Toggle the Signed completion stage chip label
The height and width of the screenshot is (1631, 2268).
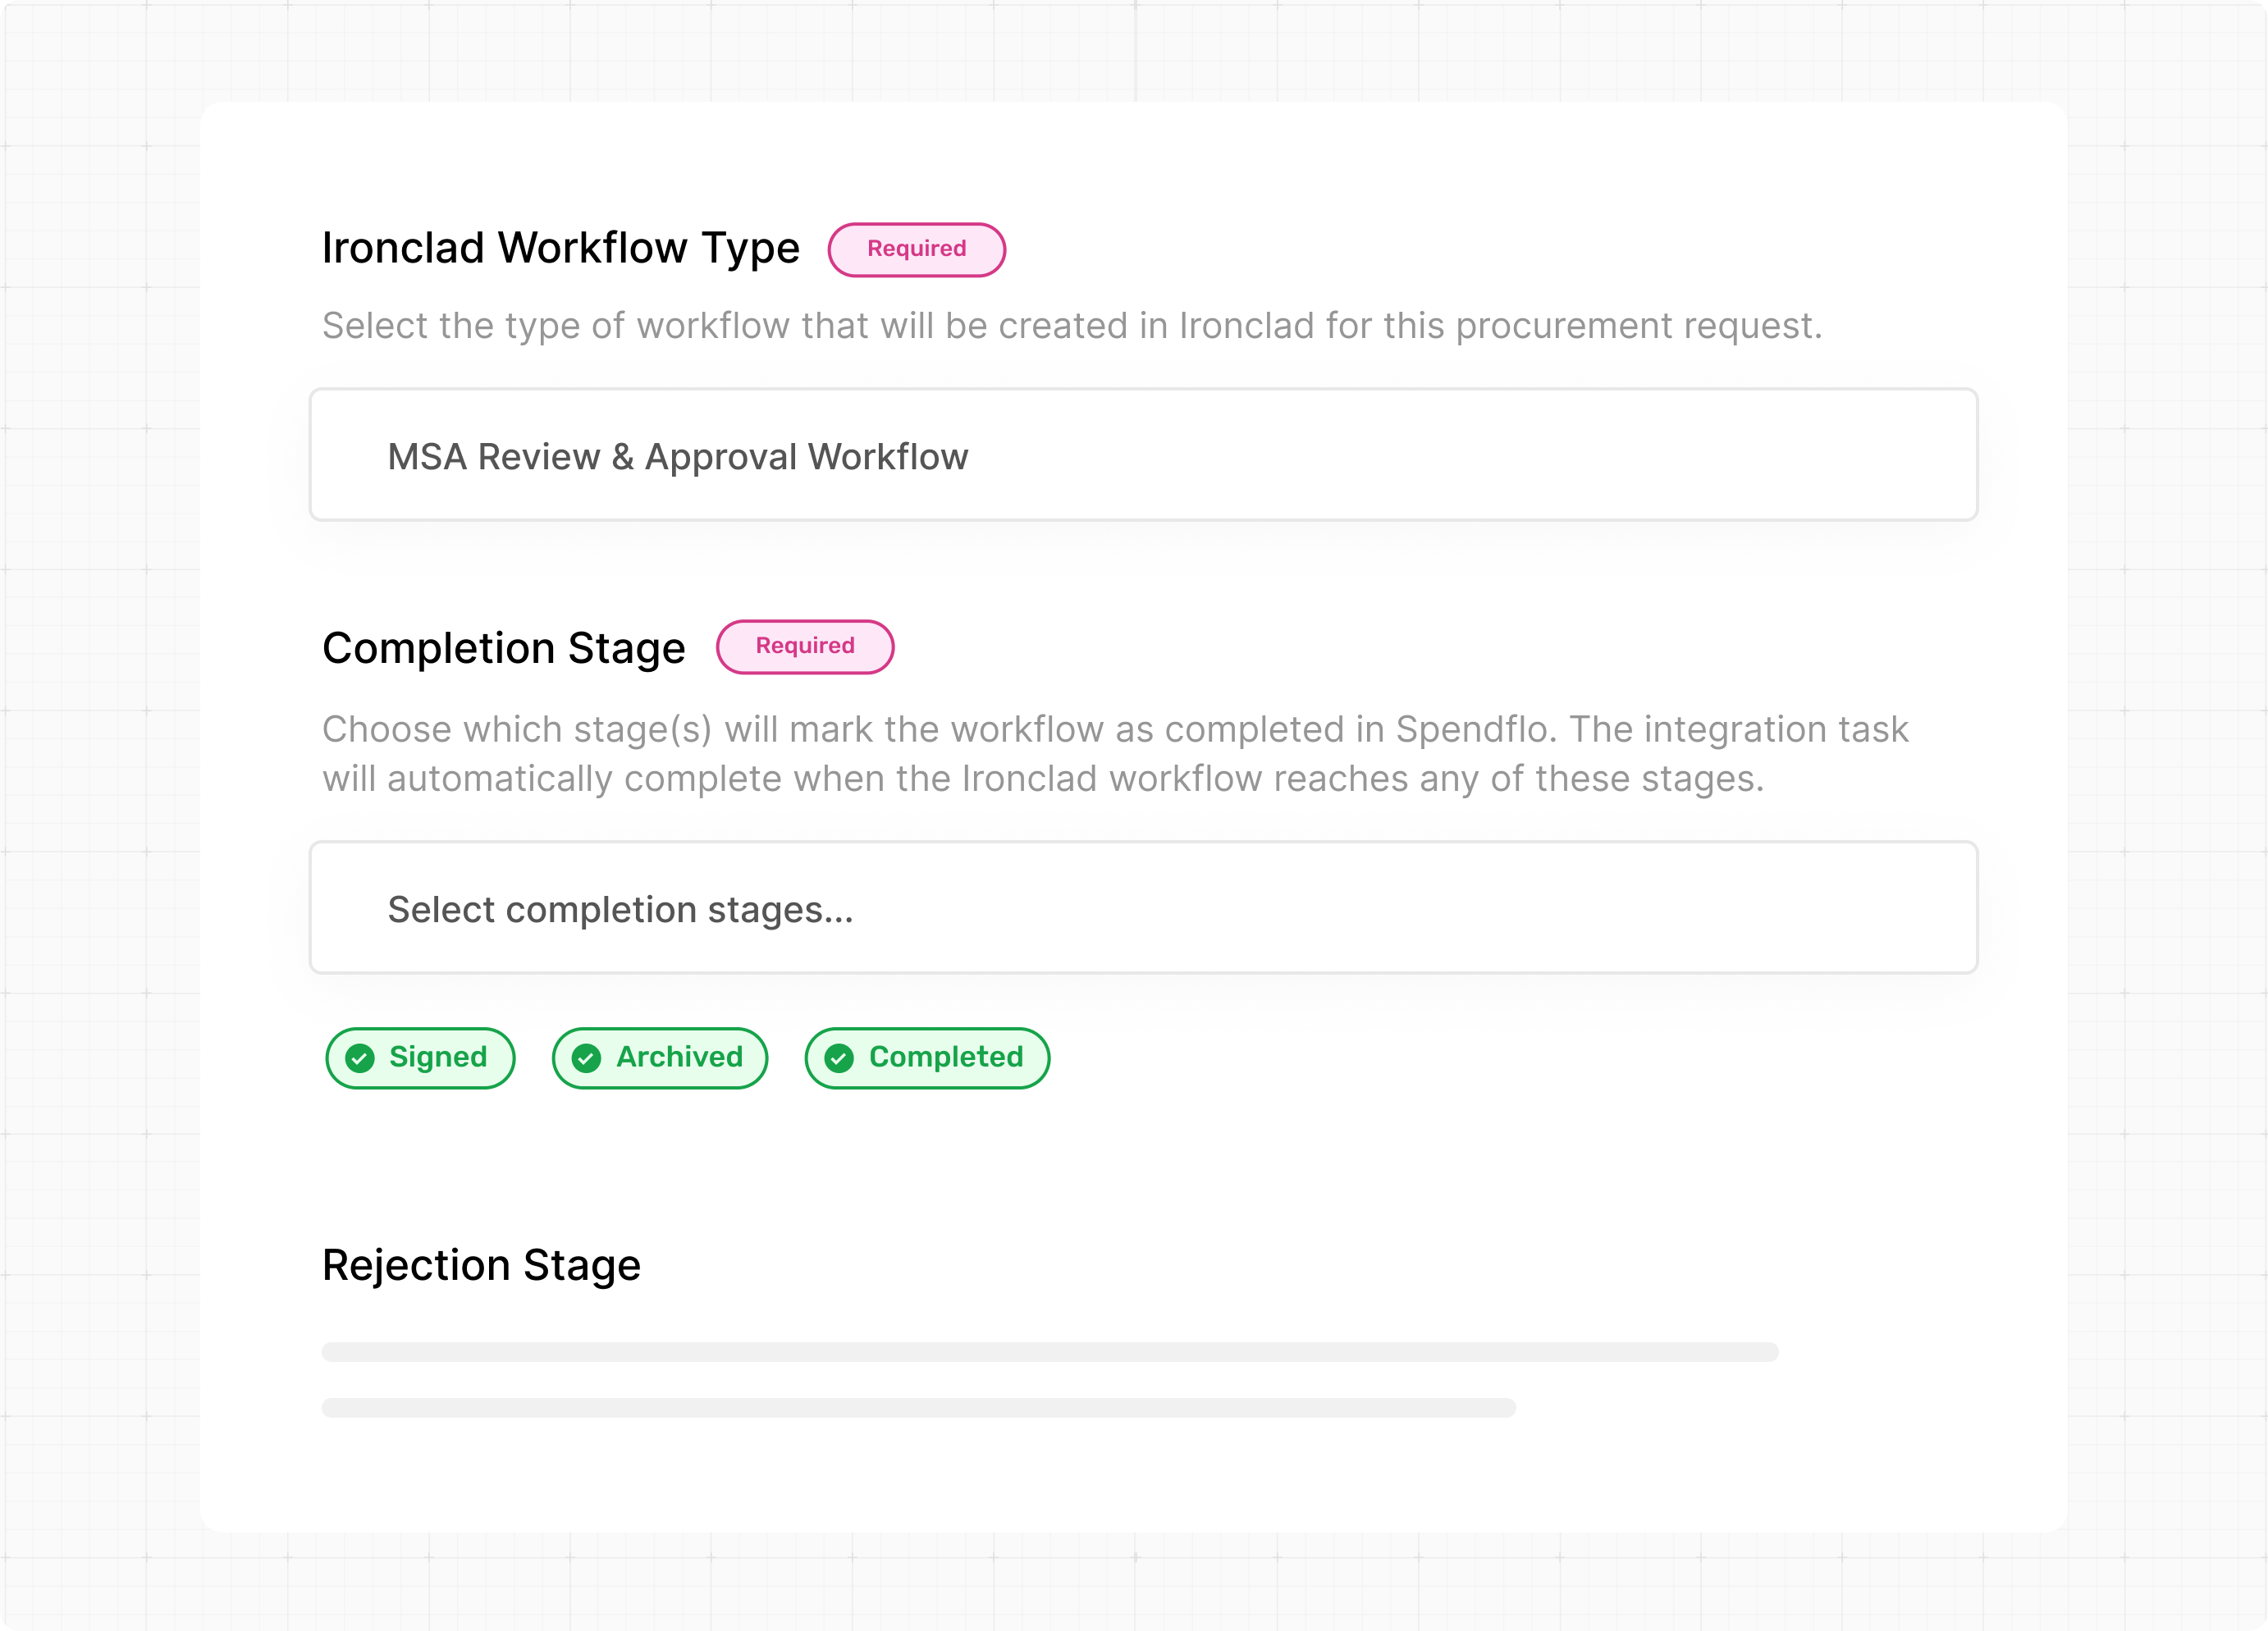(438, 1057)
